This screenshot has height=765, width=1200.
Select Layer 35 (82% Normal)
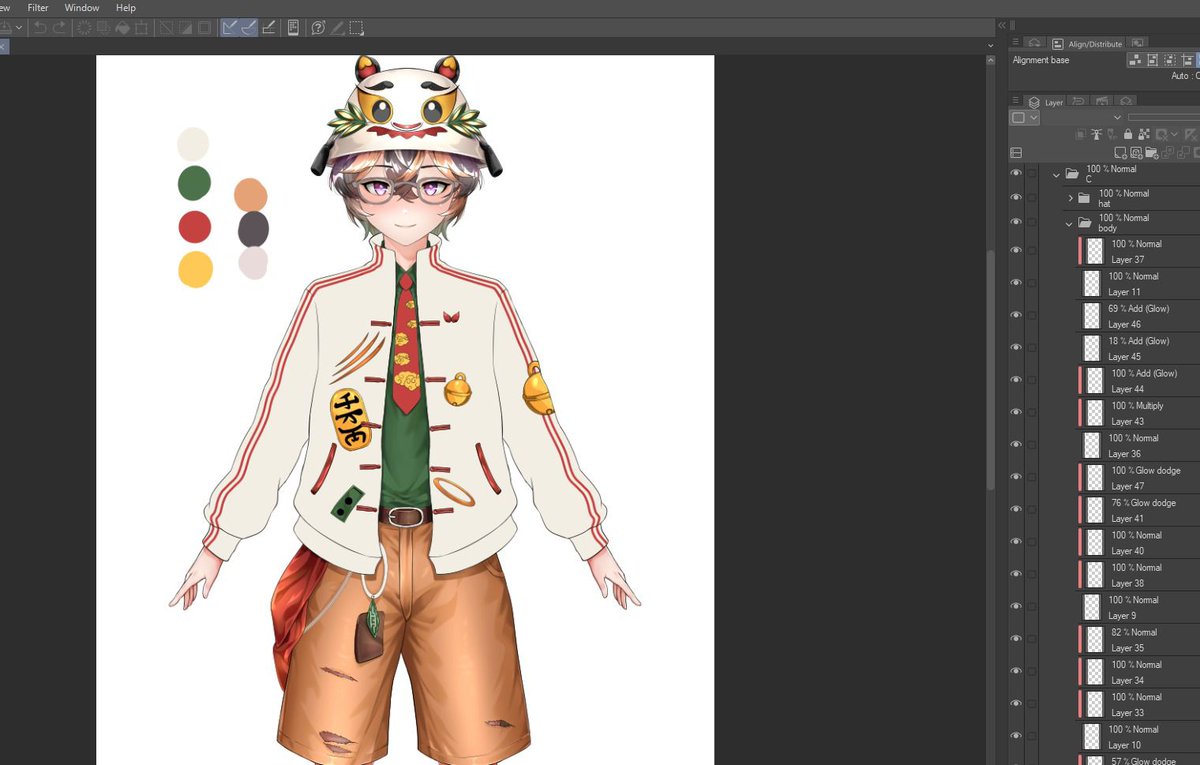[x=1140, y=640]
